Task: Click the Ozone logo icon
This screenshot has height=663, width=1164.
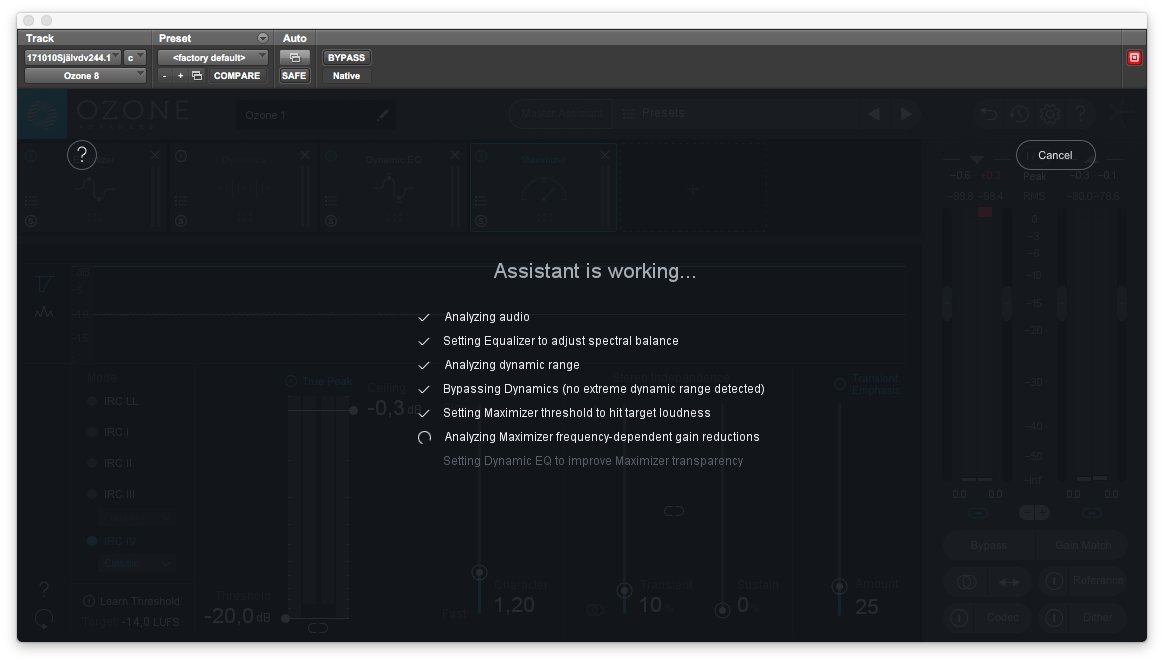Action: (x=42, y=114)
